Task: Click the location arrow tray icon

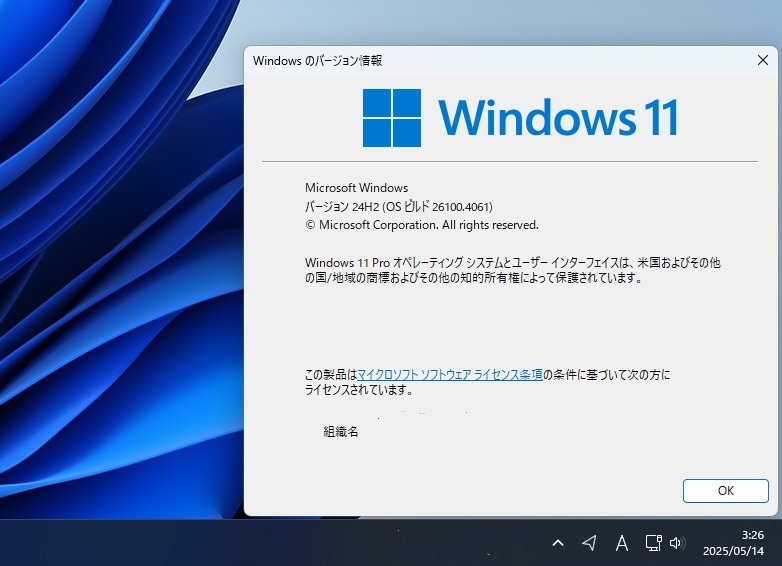Action: click(x=589, y=543)
